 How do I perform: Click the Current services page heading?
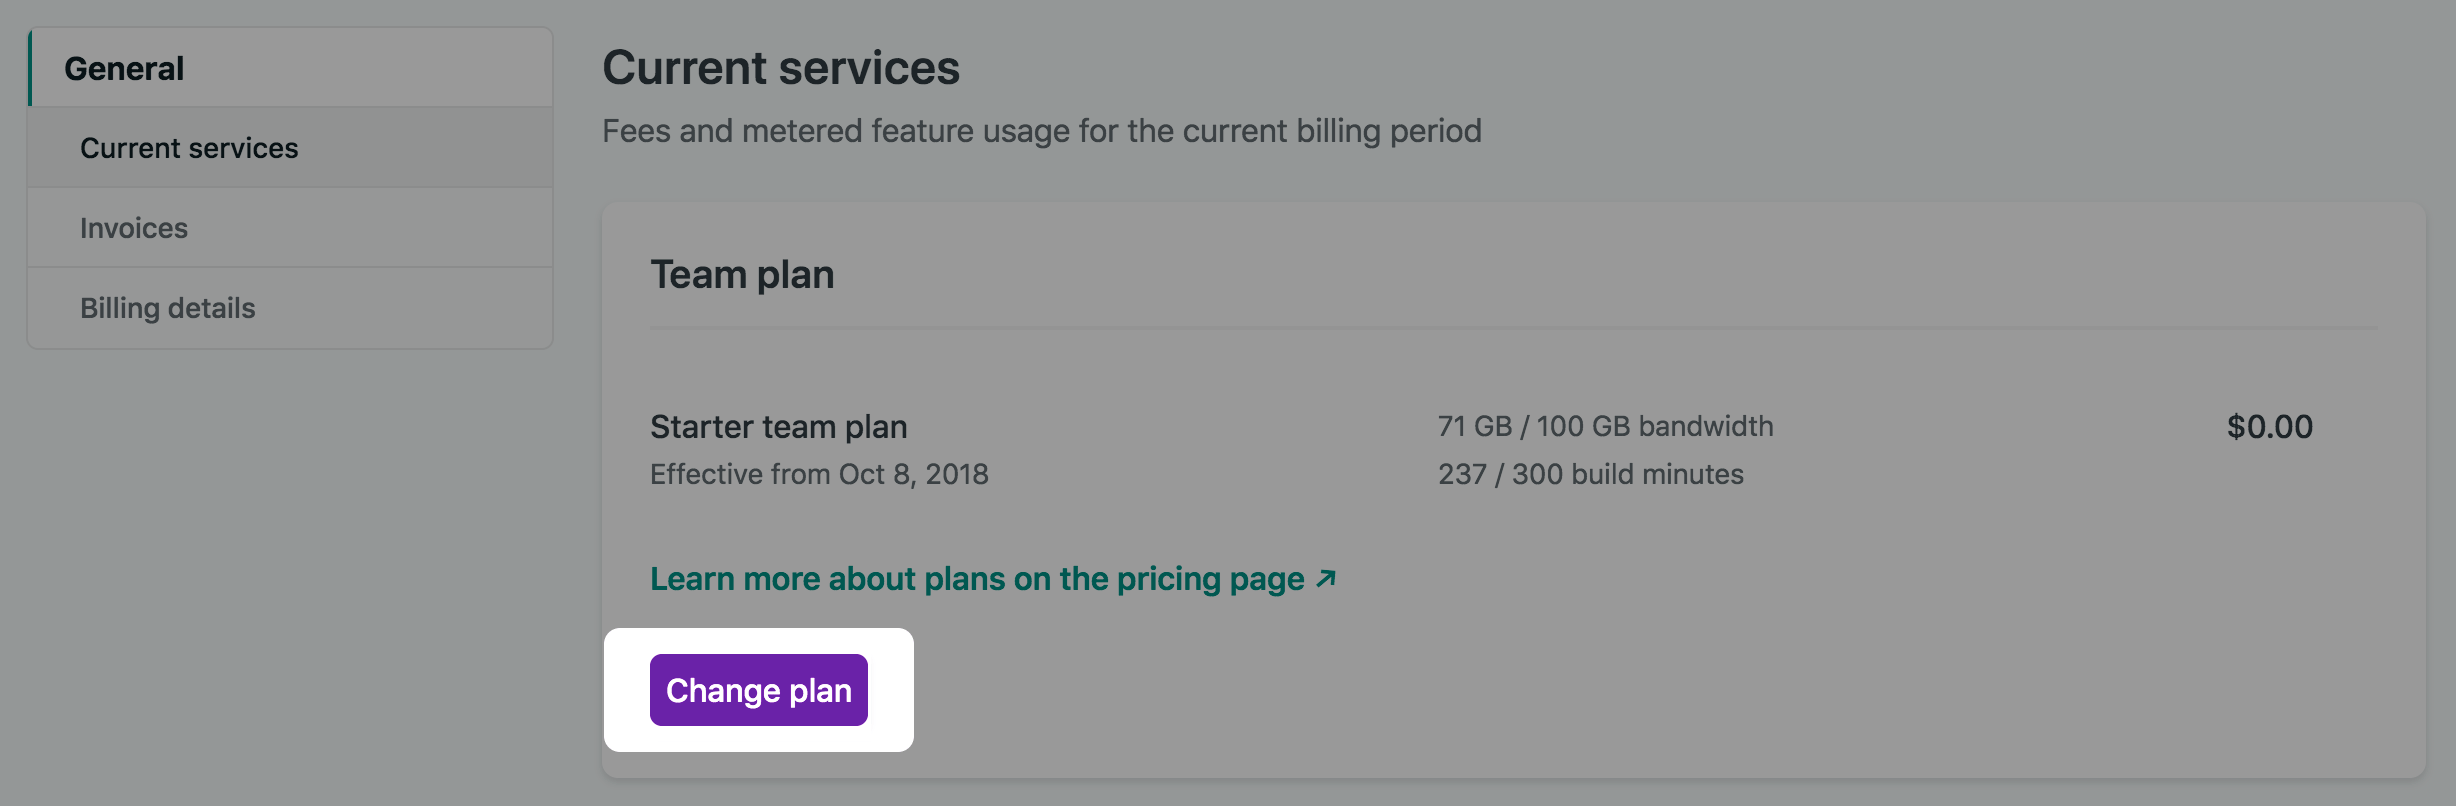click(780, 68)
